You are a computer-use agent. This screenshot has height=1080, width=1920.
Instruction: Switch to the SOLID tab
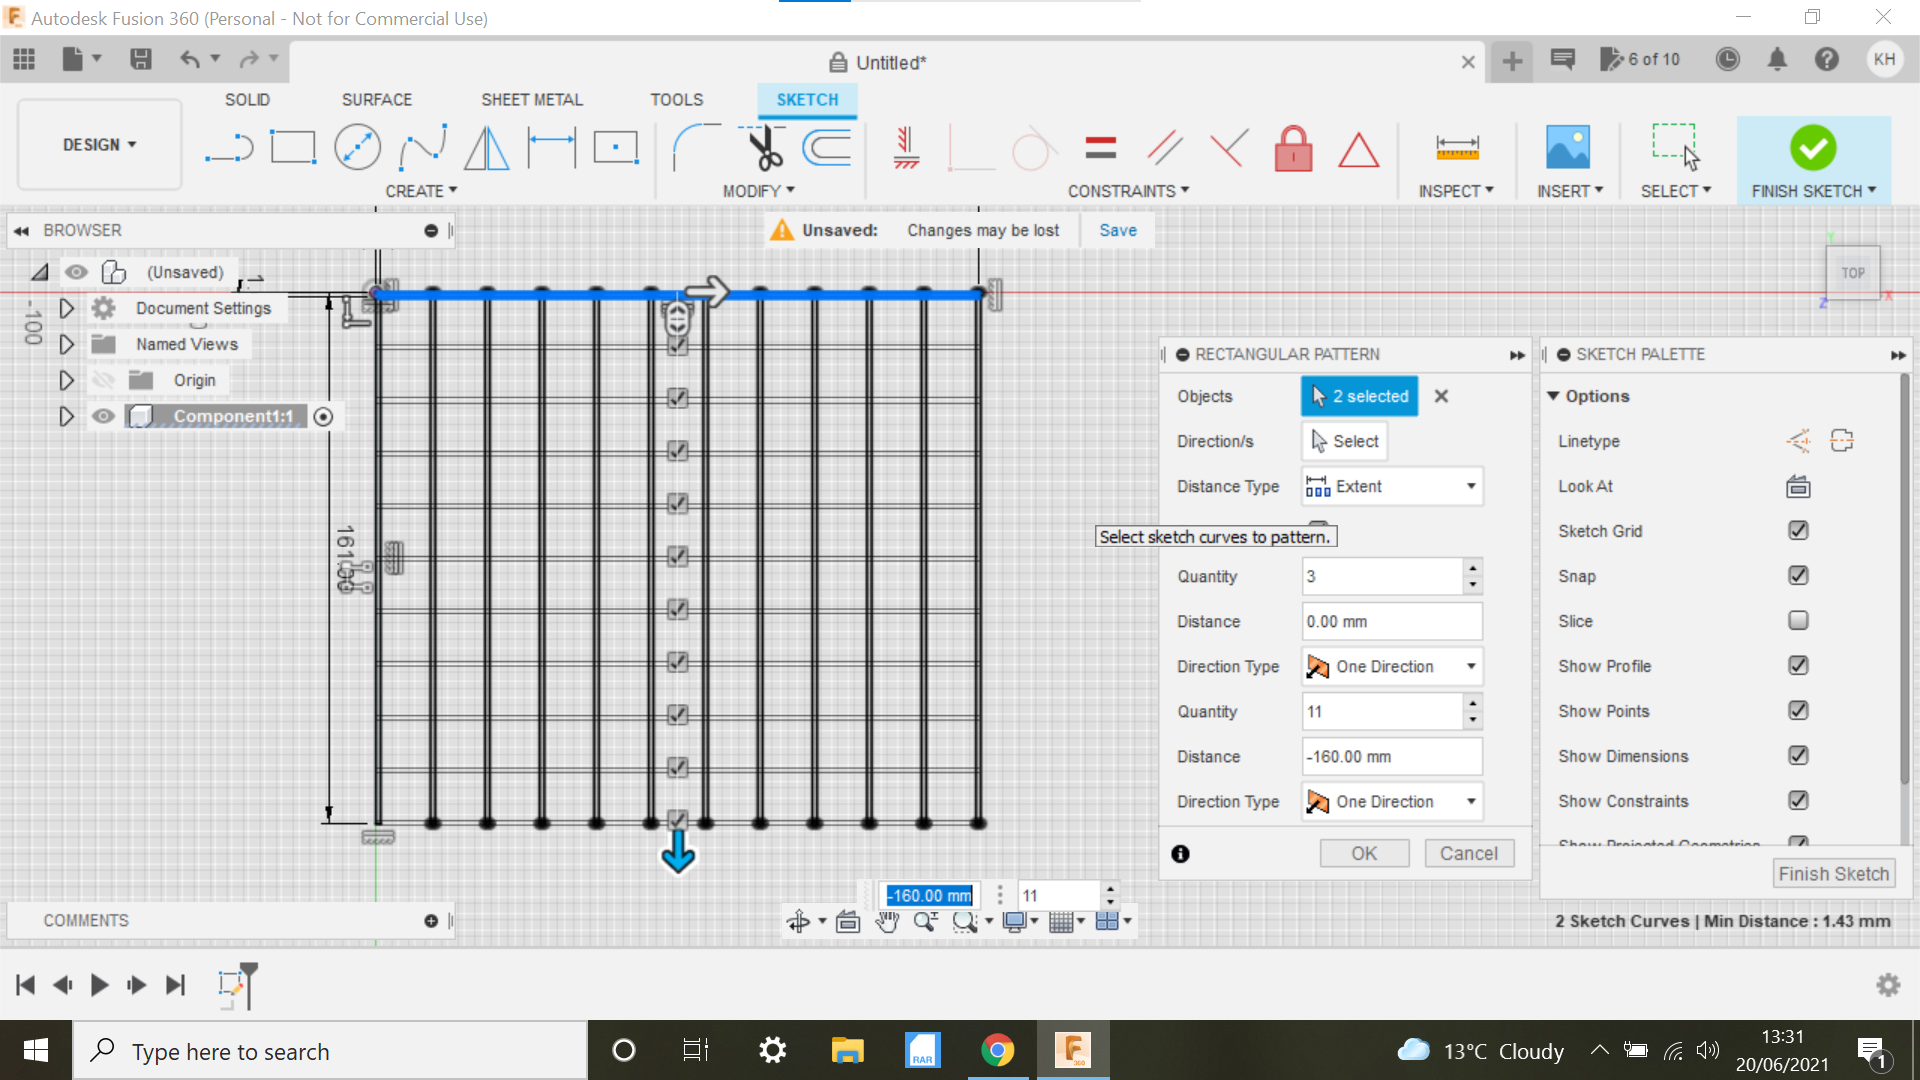[246, 99]
